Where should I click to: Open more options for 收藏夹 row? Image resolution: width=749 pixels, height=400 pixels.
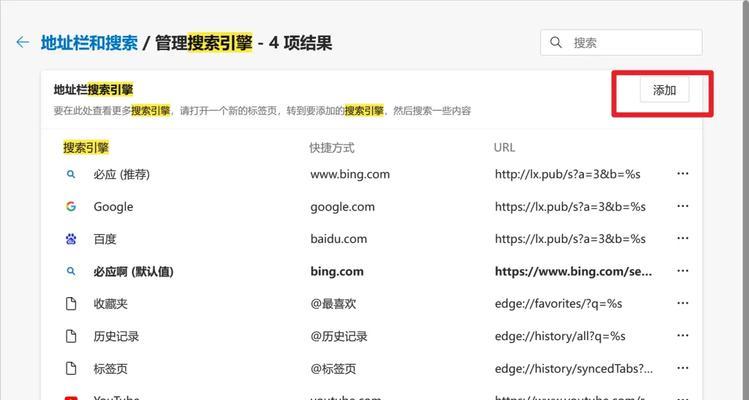pos(683,304)
